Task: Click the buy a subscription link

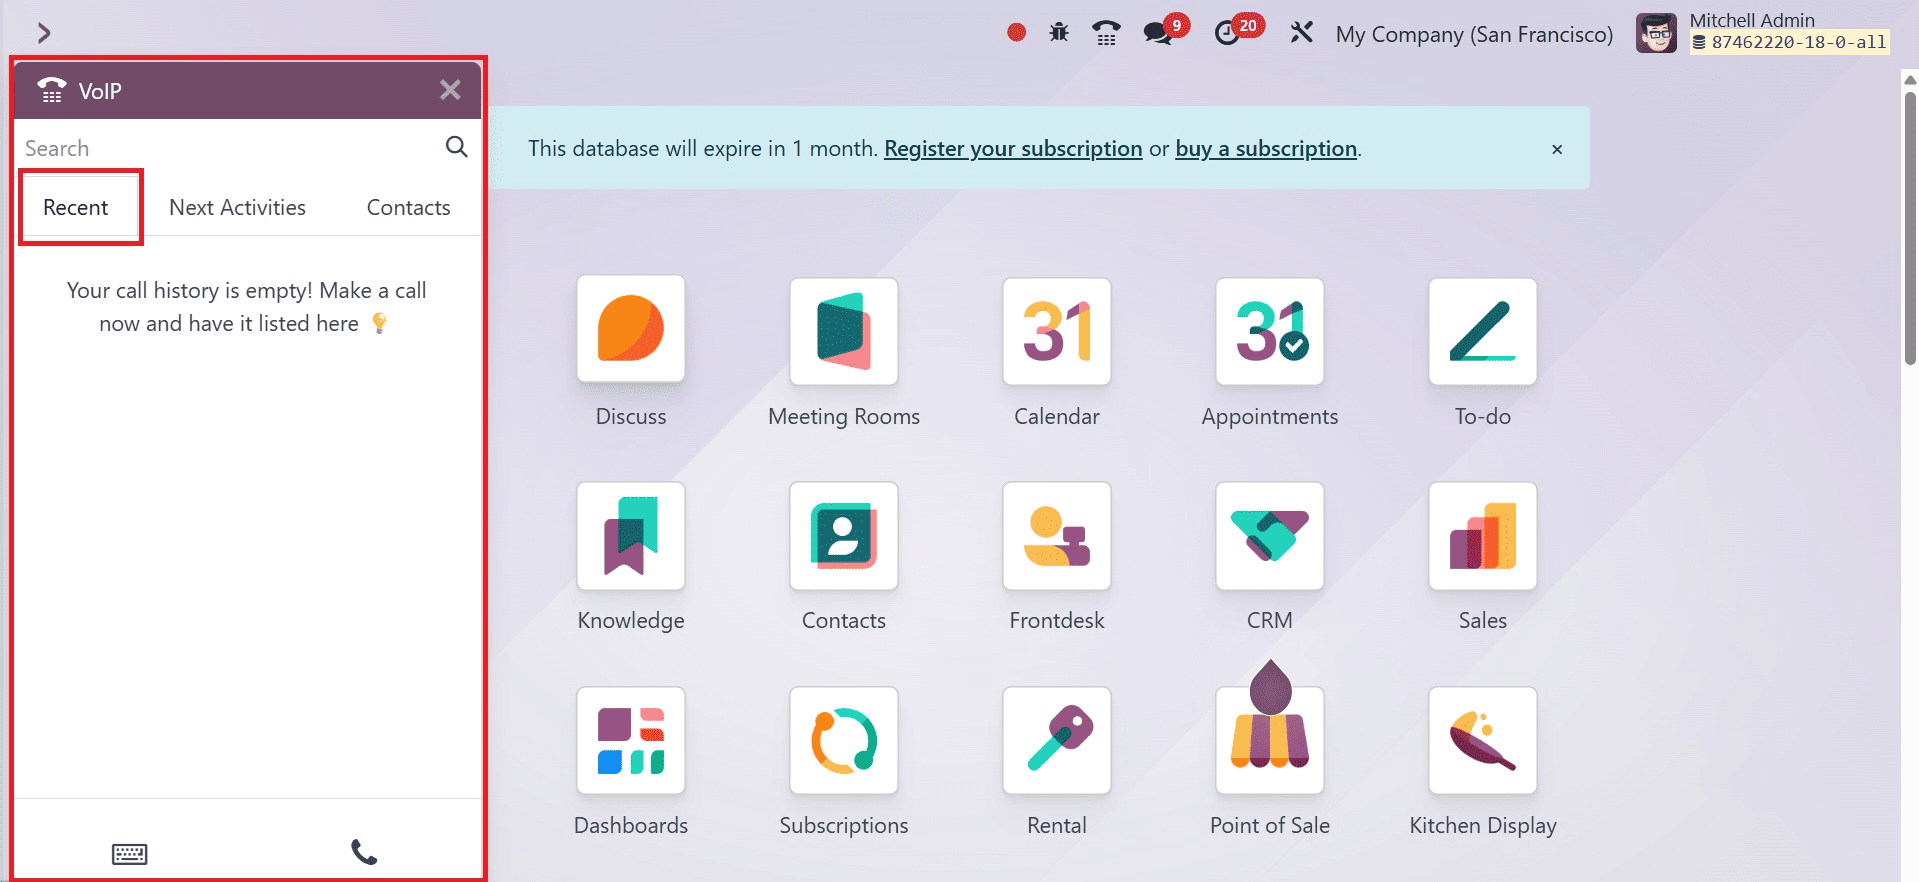Action: (1265, 149)
